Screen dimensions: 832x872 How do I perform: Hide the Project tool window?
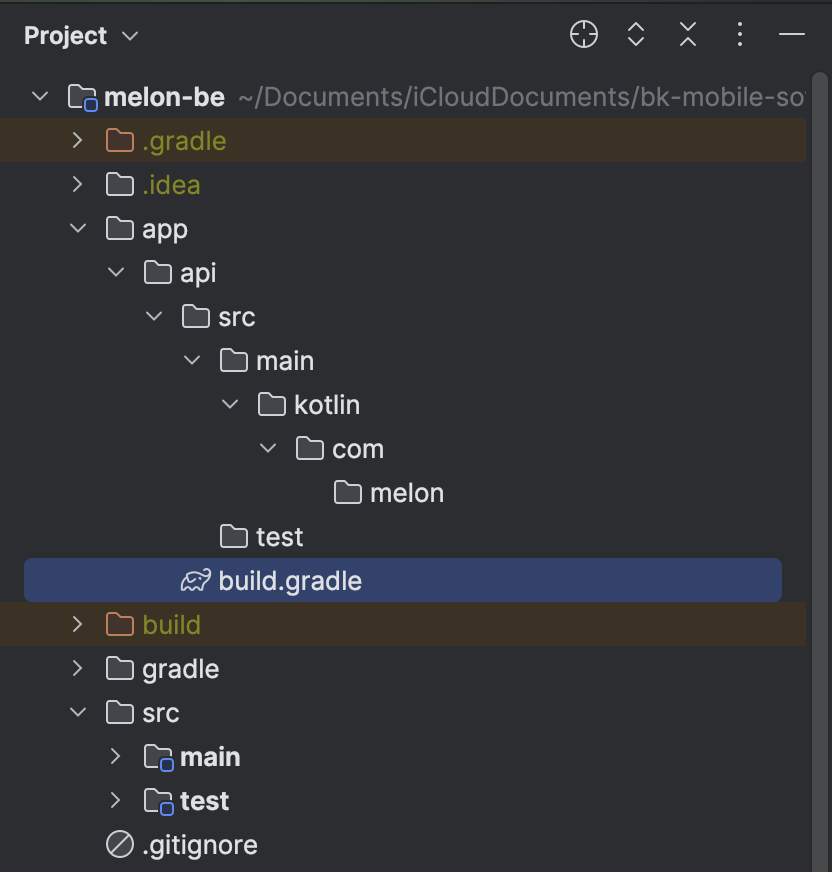tap(791, 34)
